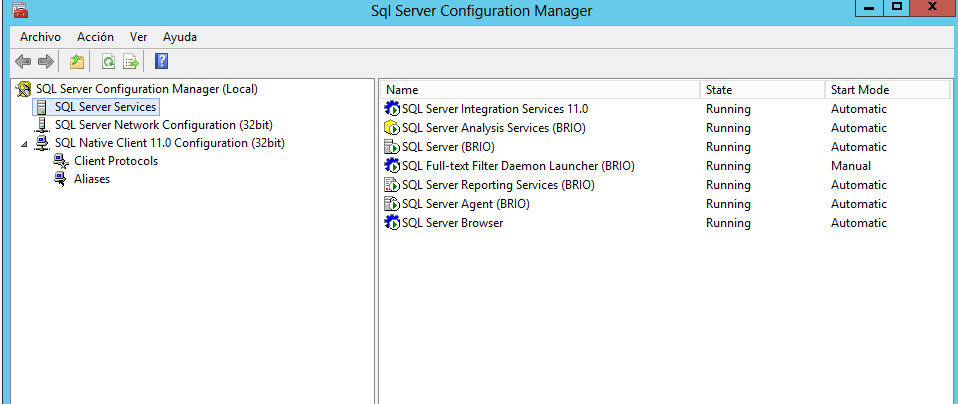Click the Up one level folder icon
Screen dimensions: 958x404
[77, 62]
